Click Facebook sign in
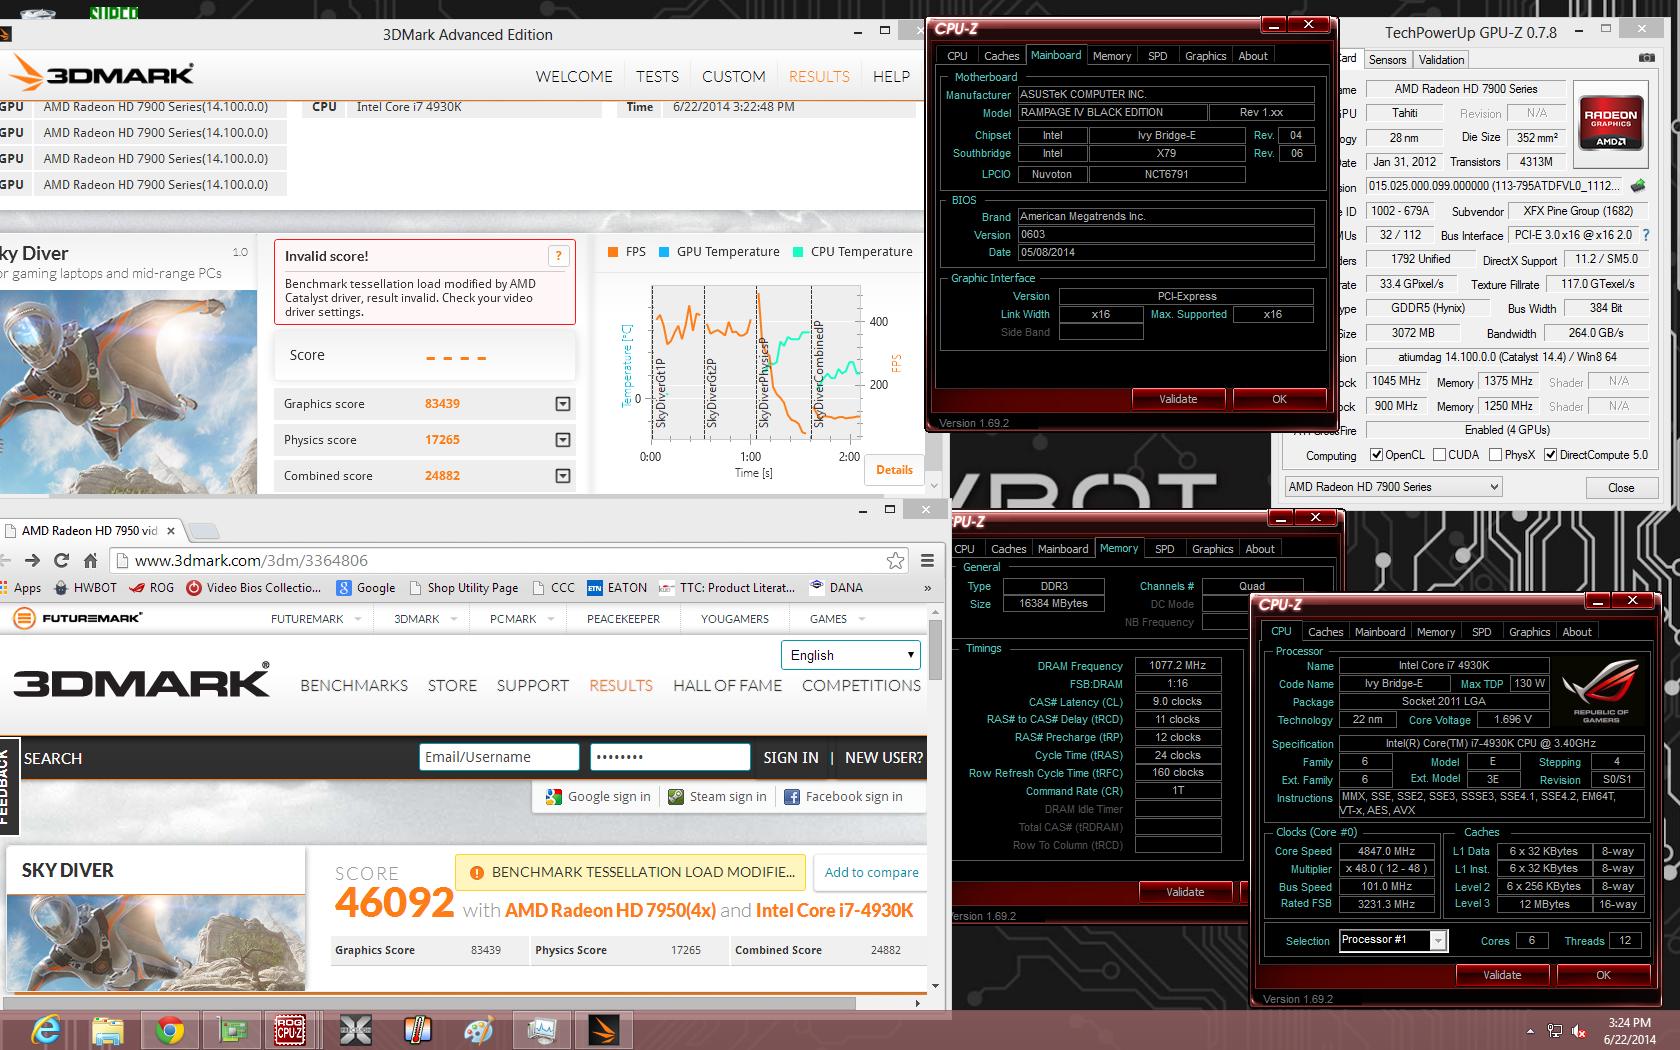This screenshot has height=1050, width=1680. pyautogui.click(x=844, y=797)
